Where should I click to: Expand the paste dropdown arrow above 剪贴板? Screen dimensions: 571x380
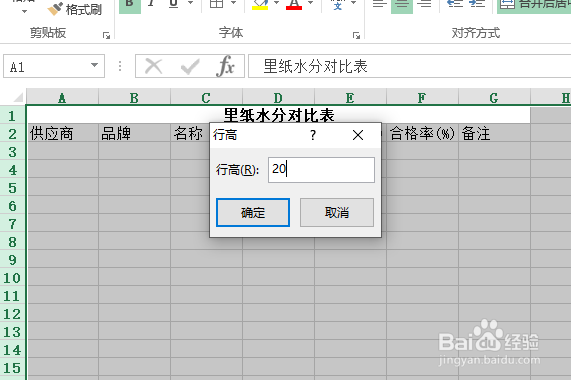(24, 11)
